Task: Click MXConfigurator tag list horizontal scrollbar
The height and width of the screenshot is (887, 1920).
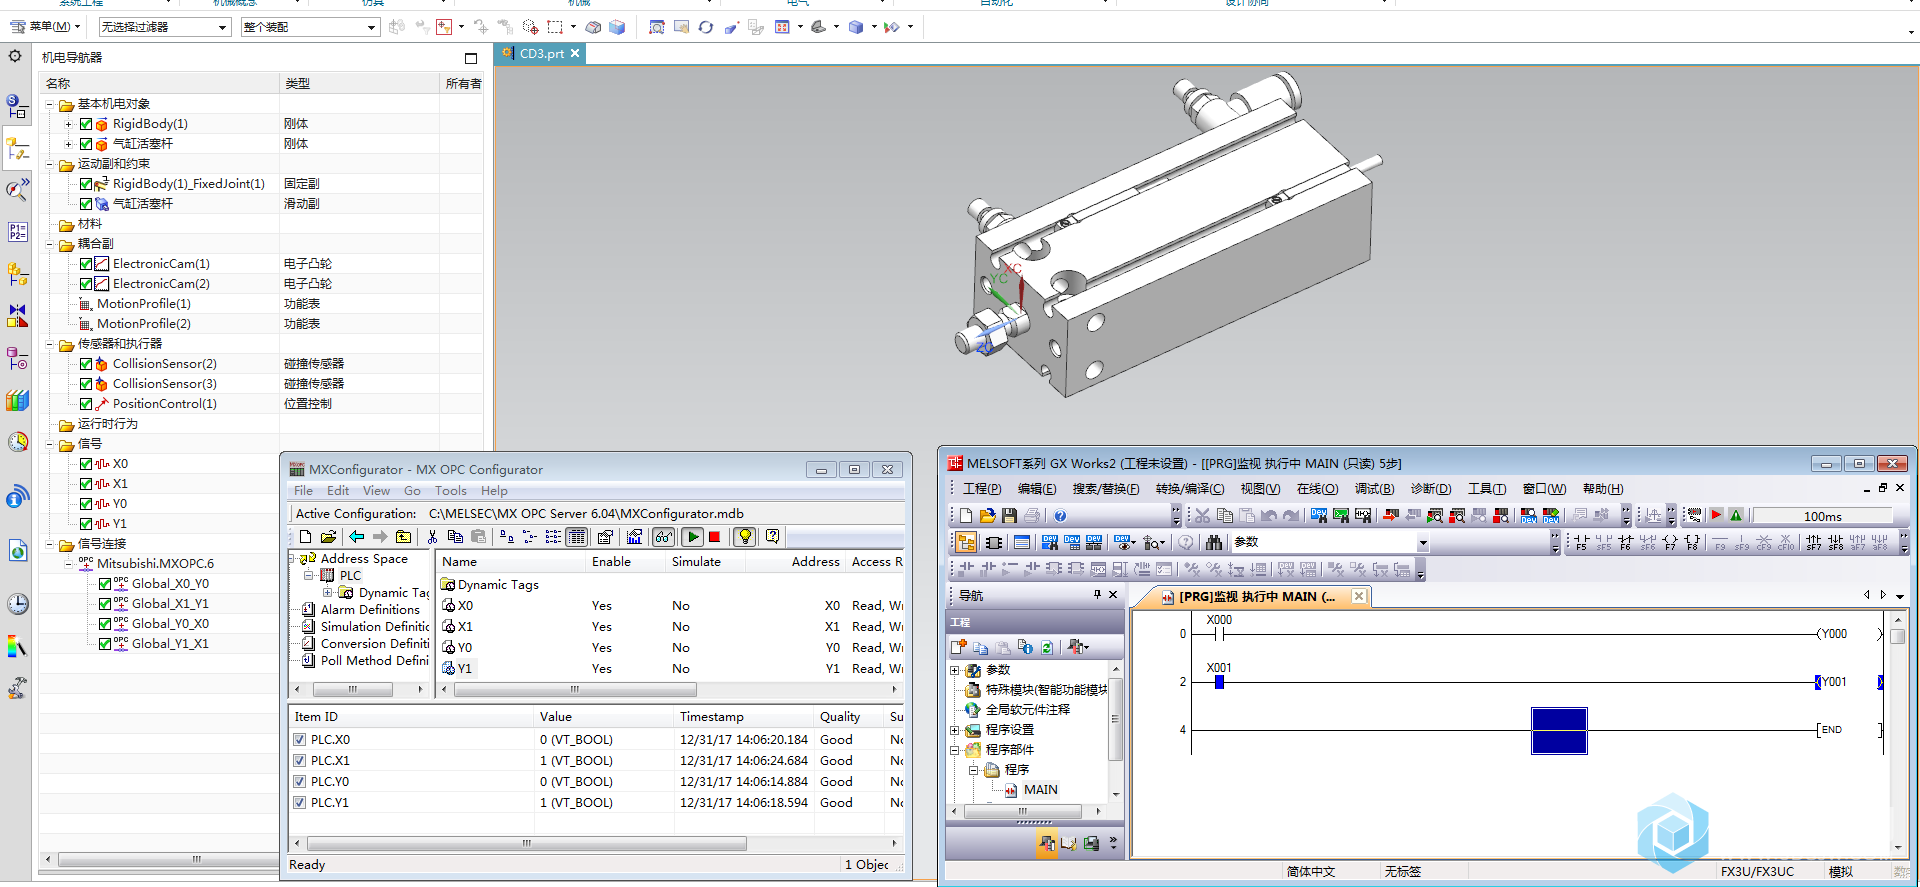Action: [x=575, y=690]
